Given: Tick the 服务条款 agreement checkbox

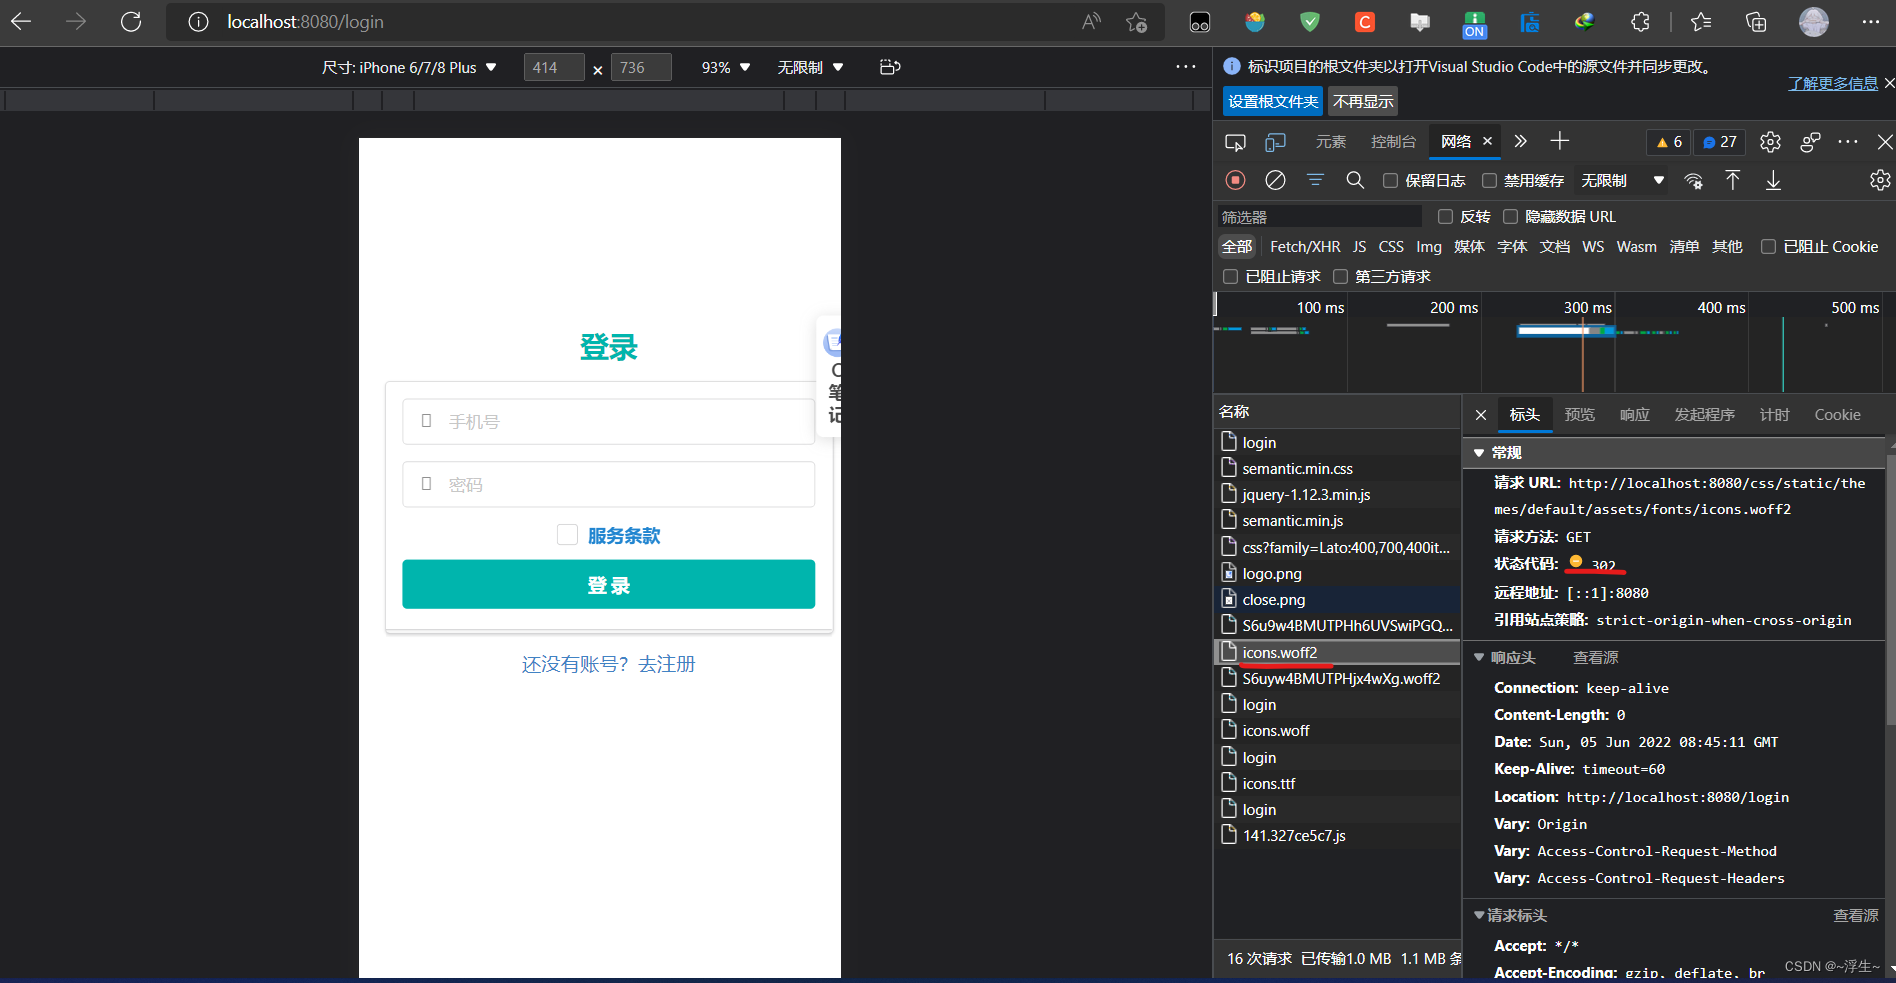Looking at the screenshot, I should [567, 535].
